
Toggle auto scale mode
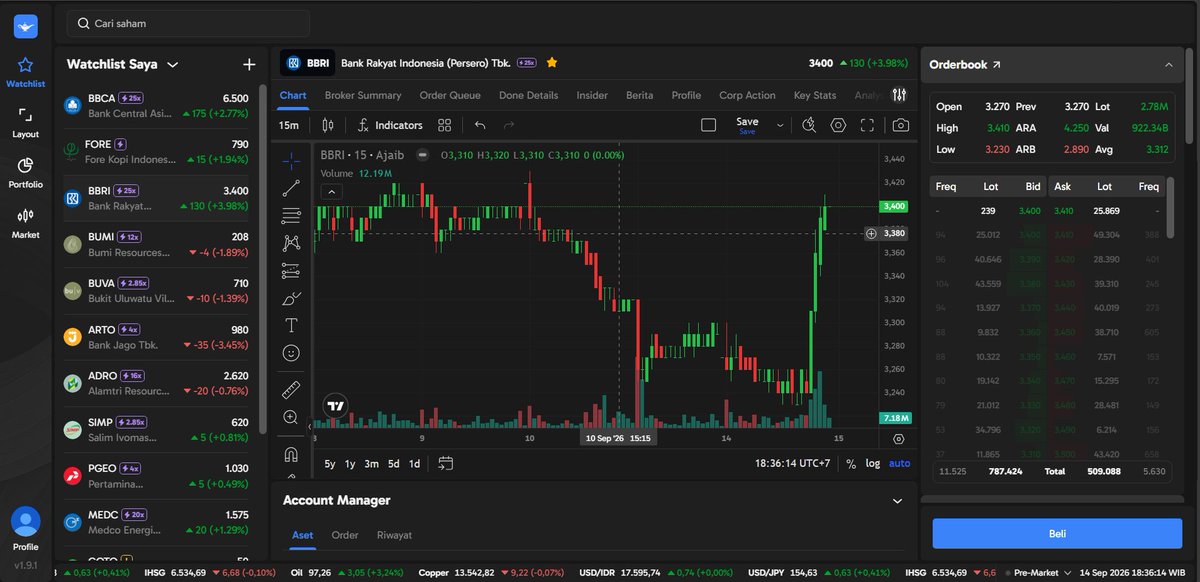click(900, 463)
